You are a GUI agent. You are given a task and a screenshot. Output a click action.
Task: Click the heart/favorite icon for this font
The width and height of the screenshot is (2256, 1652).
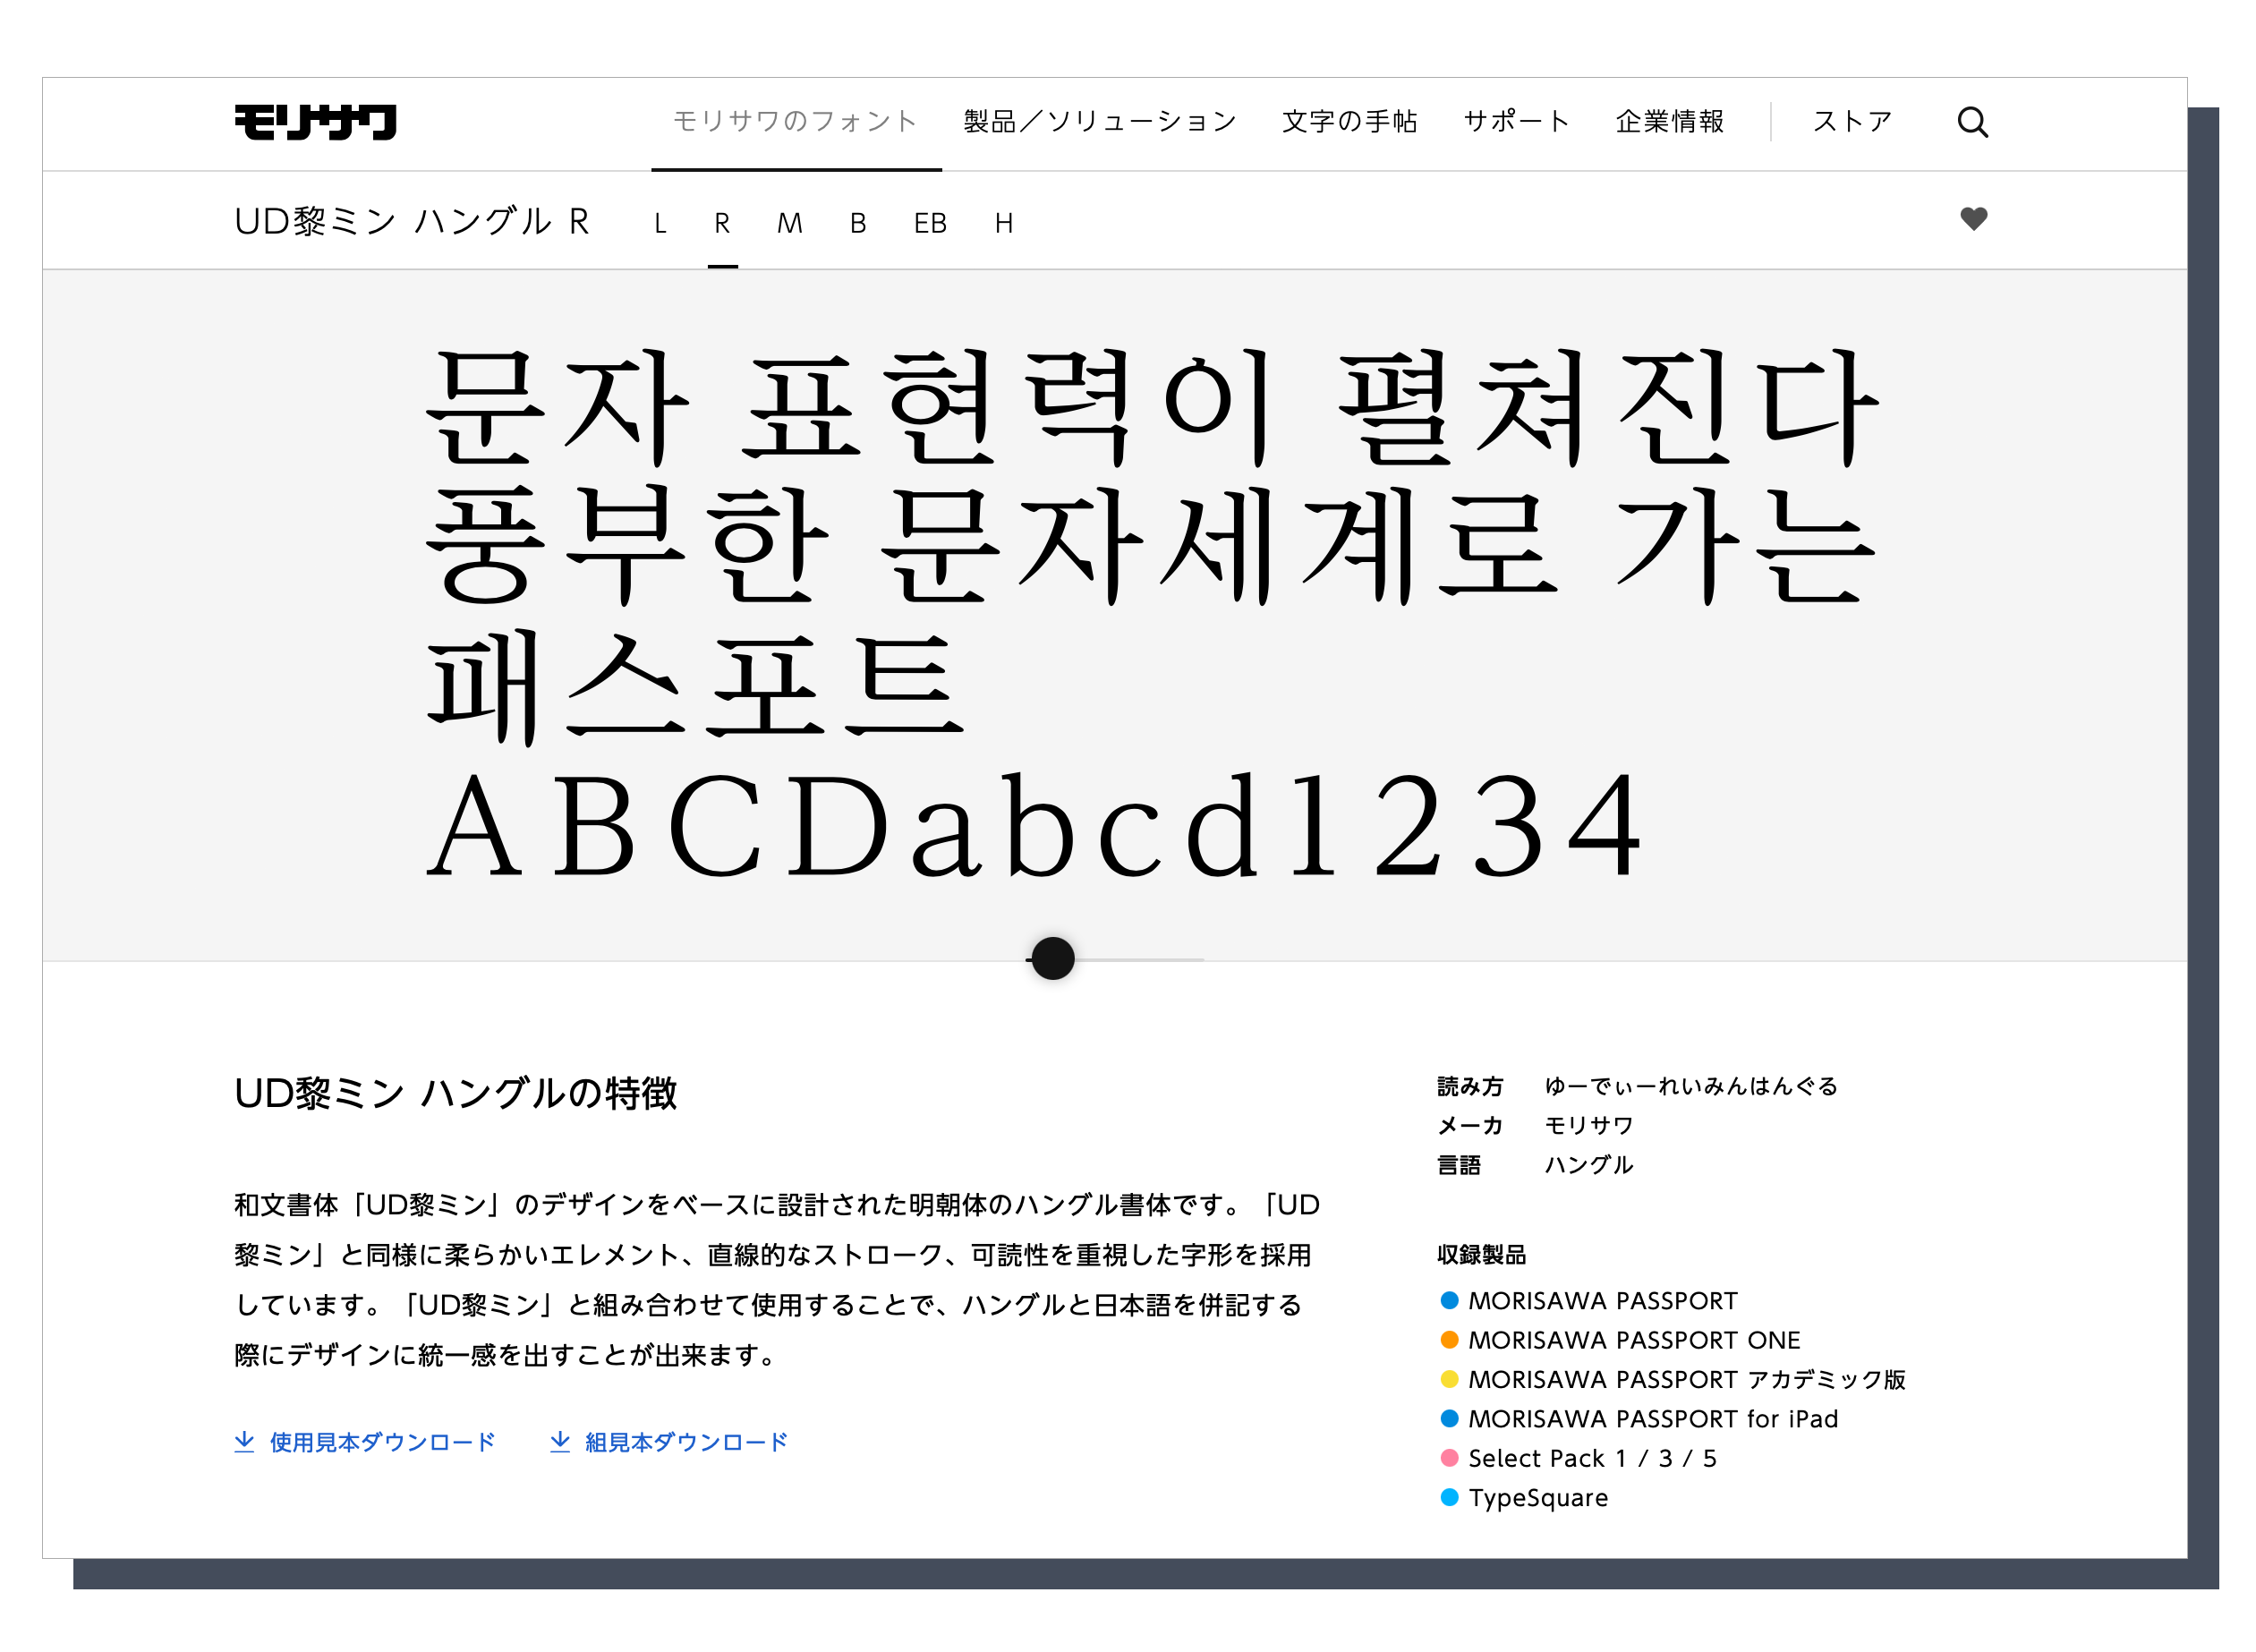1974,219
